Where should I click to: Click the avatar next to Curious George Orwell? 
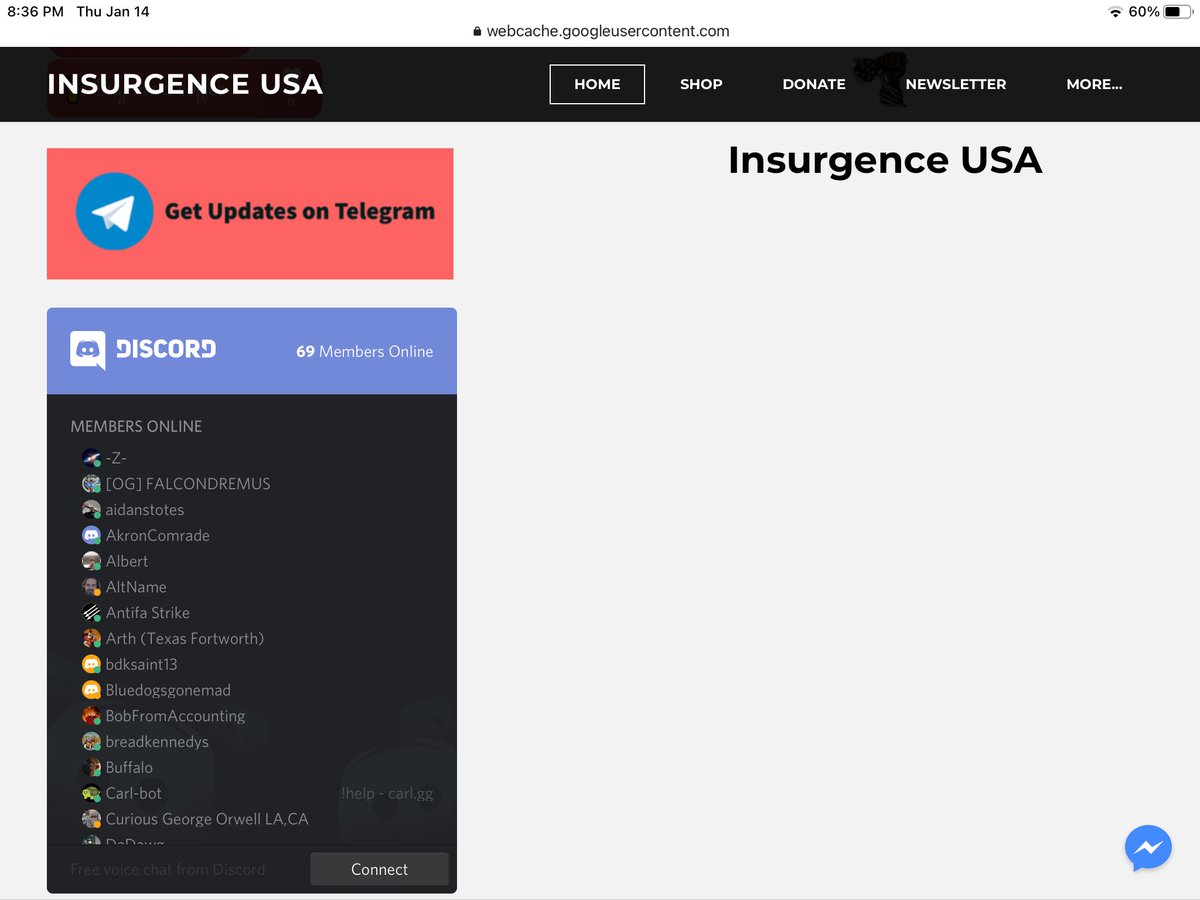[x=91, y=819]
